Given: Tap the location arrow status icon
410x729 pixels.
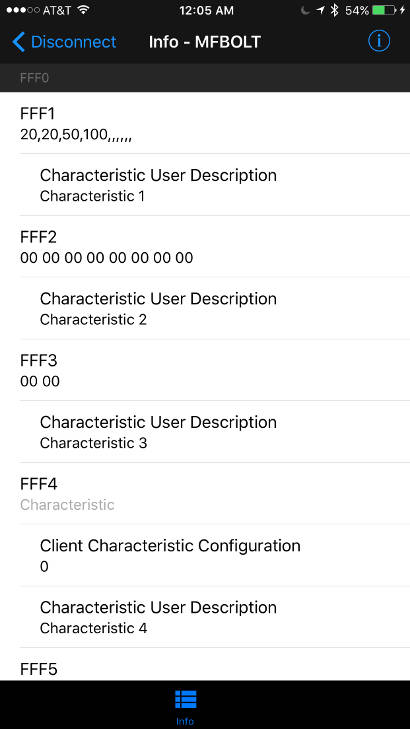Looking at the screenshot, I should (320, 10).
